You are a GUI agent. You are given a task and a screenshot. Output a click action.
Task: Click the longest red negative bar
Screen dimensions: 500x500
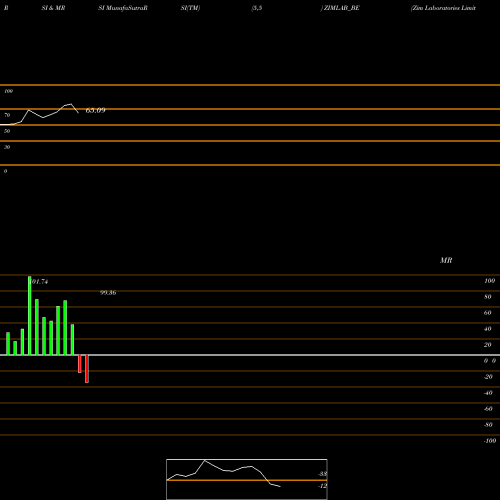tap(87, 369)
